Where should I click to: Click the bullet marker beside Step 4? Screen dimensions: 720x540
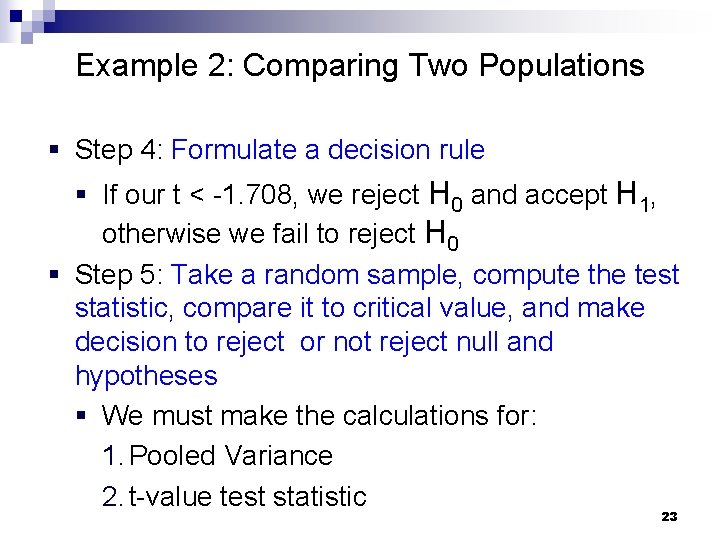click(55, 149)
